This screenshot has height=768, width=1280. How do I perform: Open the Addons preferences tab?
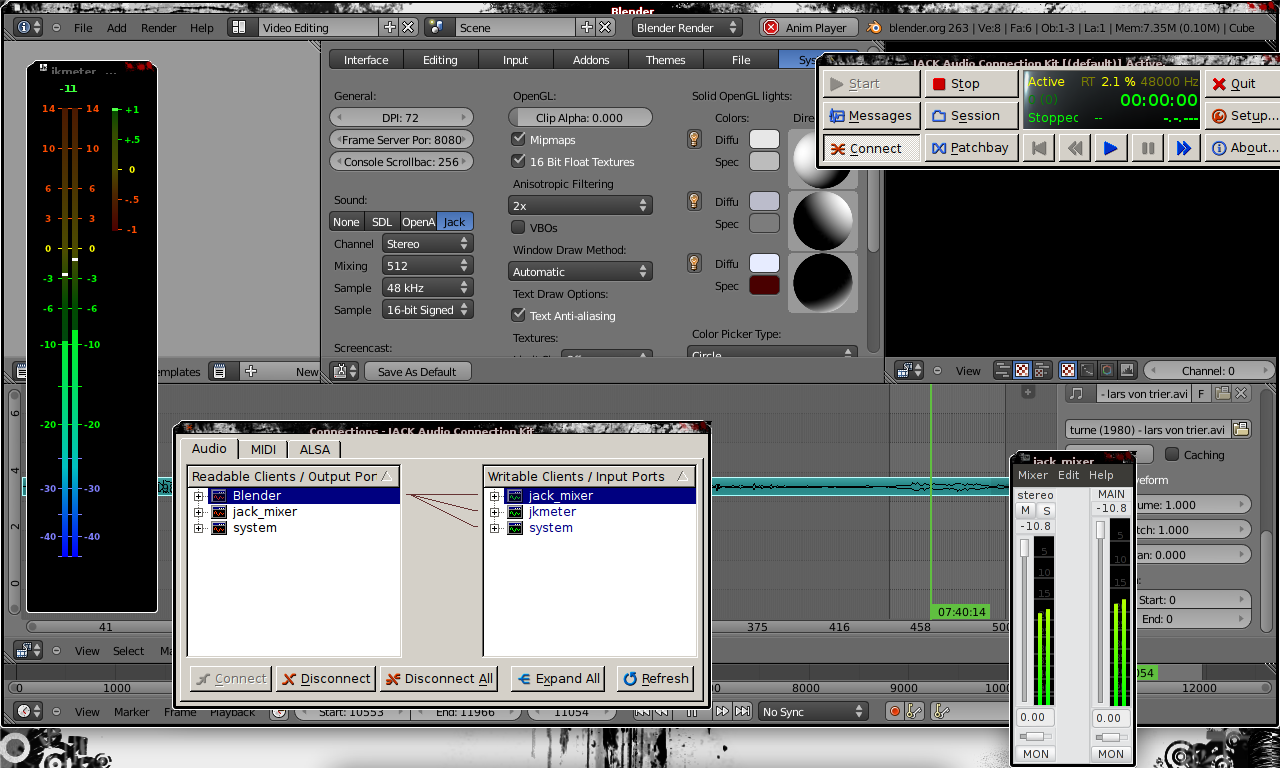(590, 60)
